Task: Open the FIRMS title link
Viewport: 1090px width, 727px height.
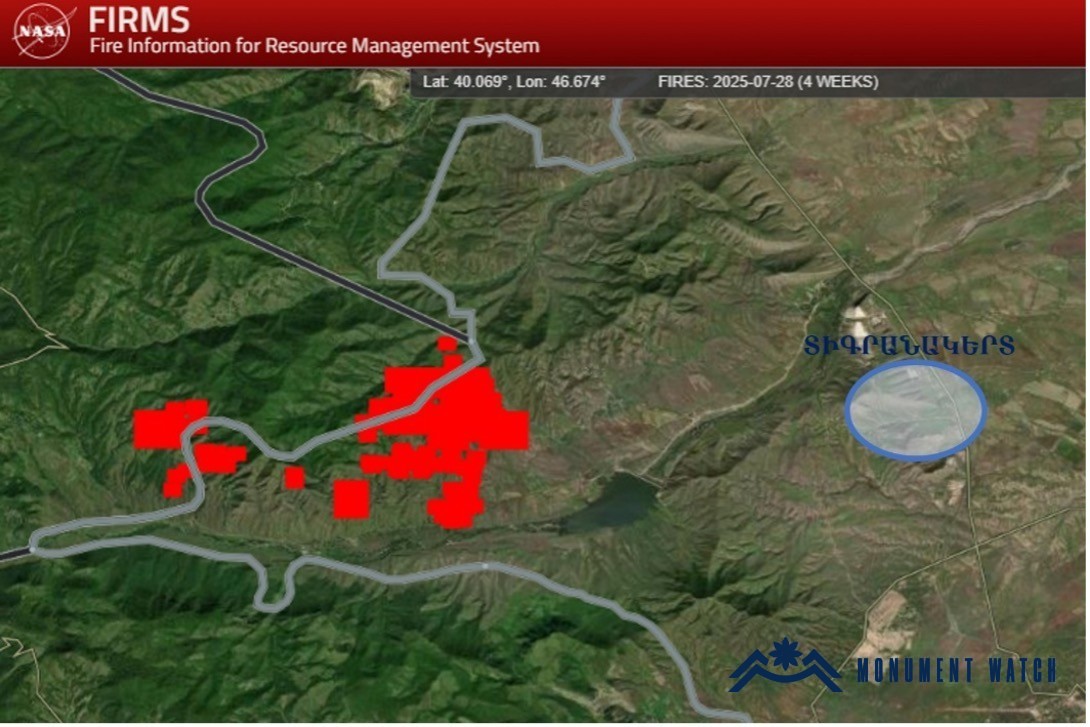Action: (139, 19)
